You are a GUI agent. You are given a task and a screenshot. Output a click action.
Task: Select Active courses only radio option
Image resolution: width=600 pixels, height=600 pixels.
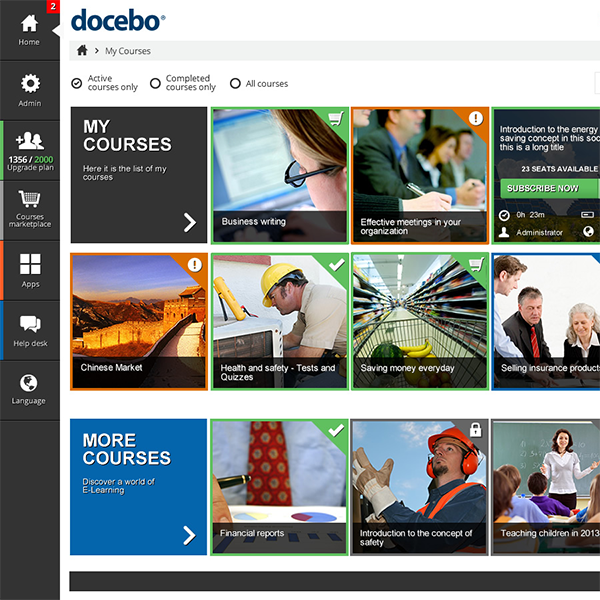[77, 84]
